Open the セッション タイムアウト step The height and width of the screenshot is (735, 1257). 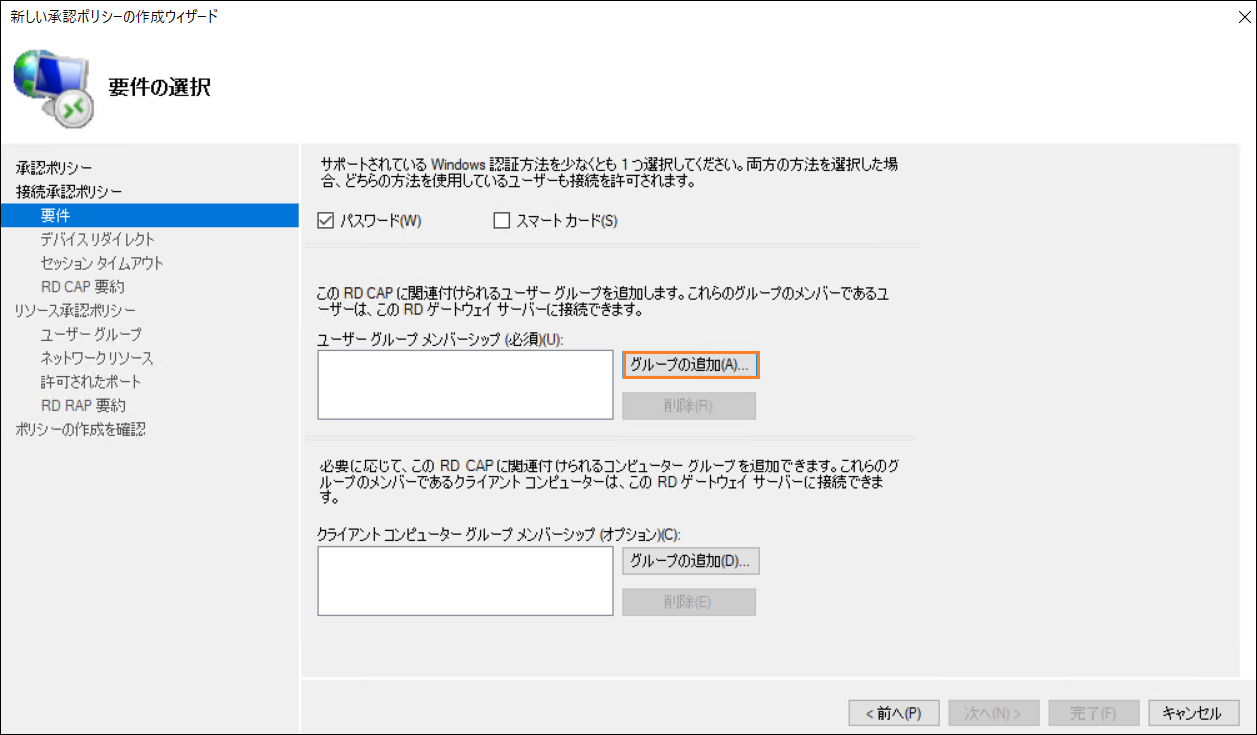102,263
